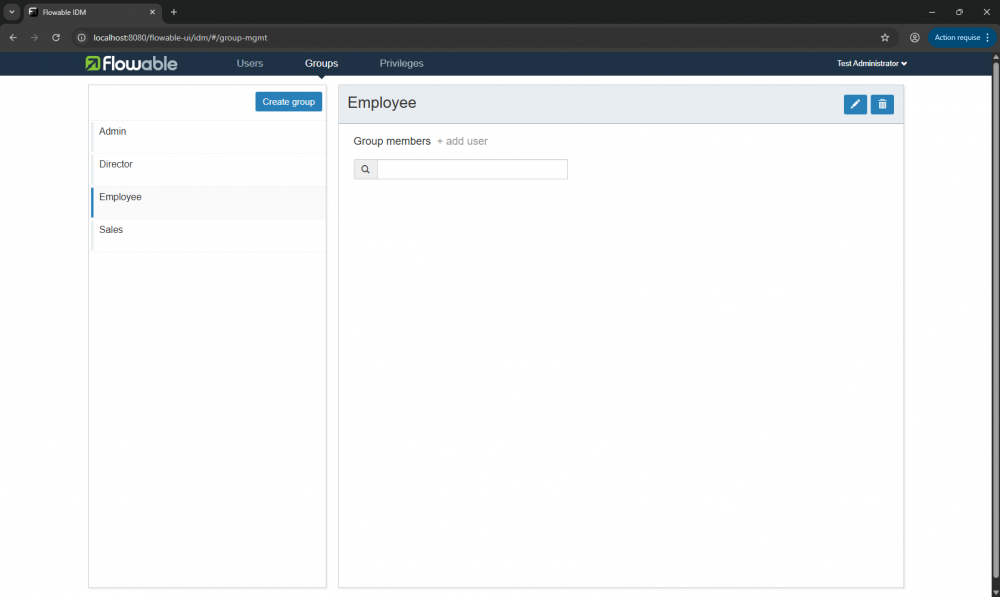1000x597 pixels.
Task: View site information icon in address bar
Action: pos(82,37)
